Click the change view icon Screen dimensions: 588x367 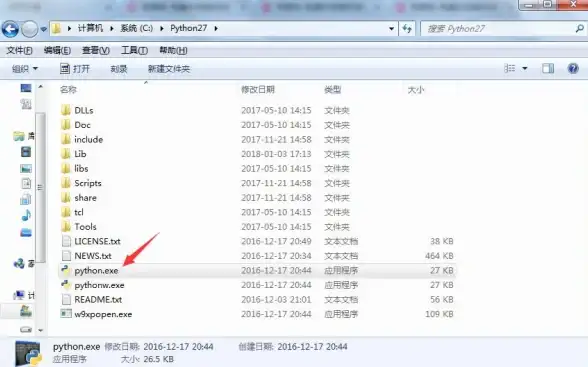tap(510, 68)
